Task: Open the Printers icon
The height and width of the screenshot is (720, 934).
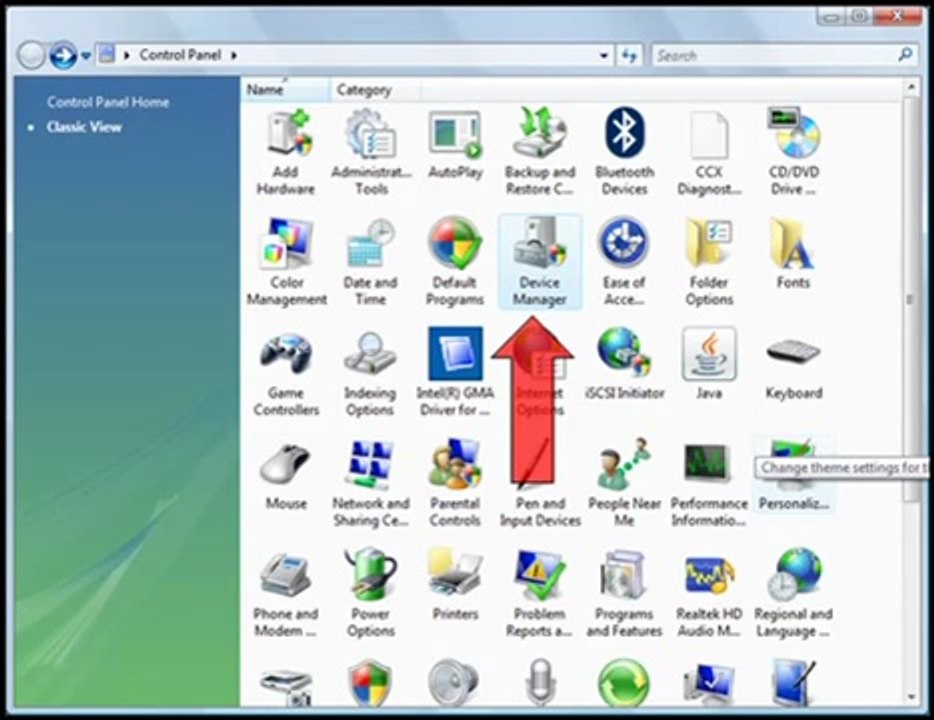Action: pyautogui.click(x=455, y=586)
